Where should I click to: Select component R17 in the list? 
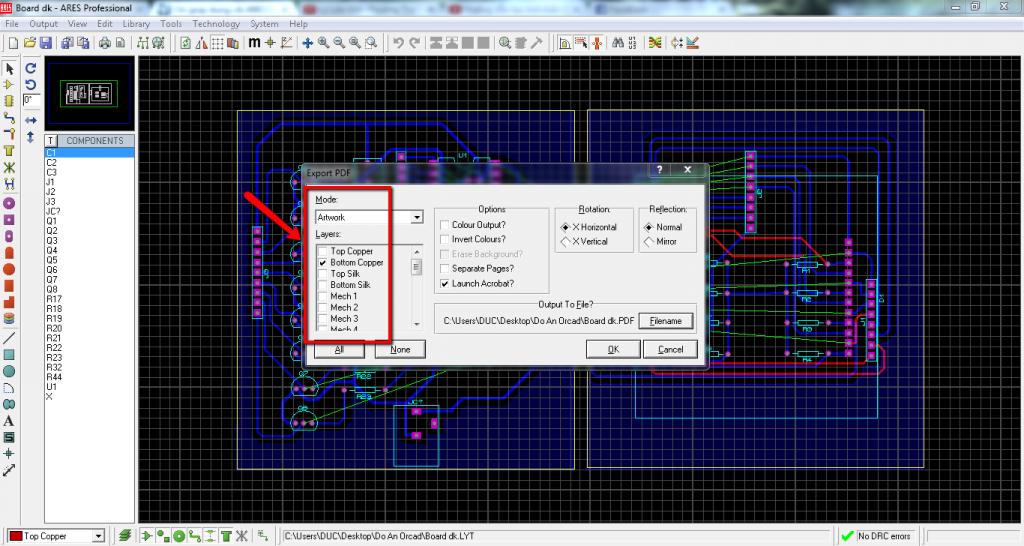[x=54, y=299]
